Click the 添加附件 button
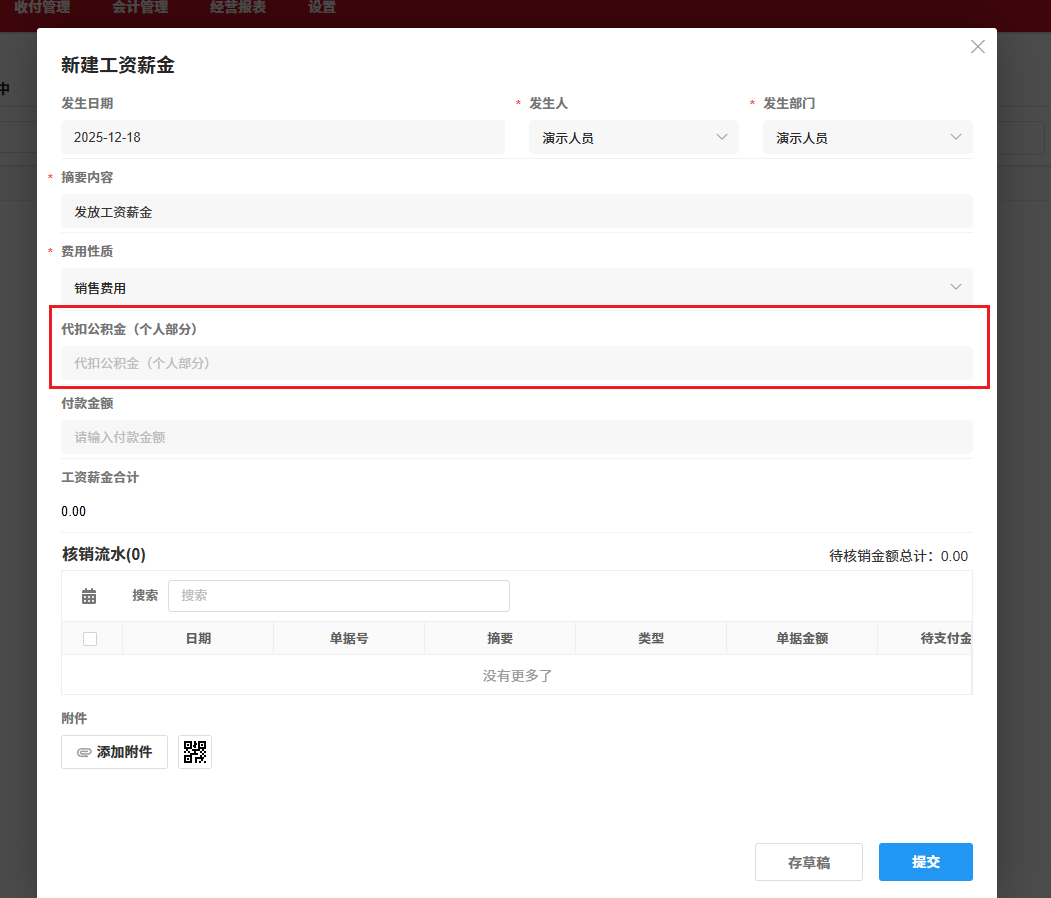Image resolution: width=1051 pixels, height=898 pixels. (114, 751)
